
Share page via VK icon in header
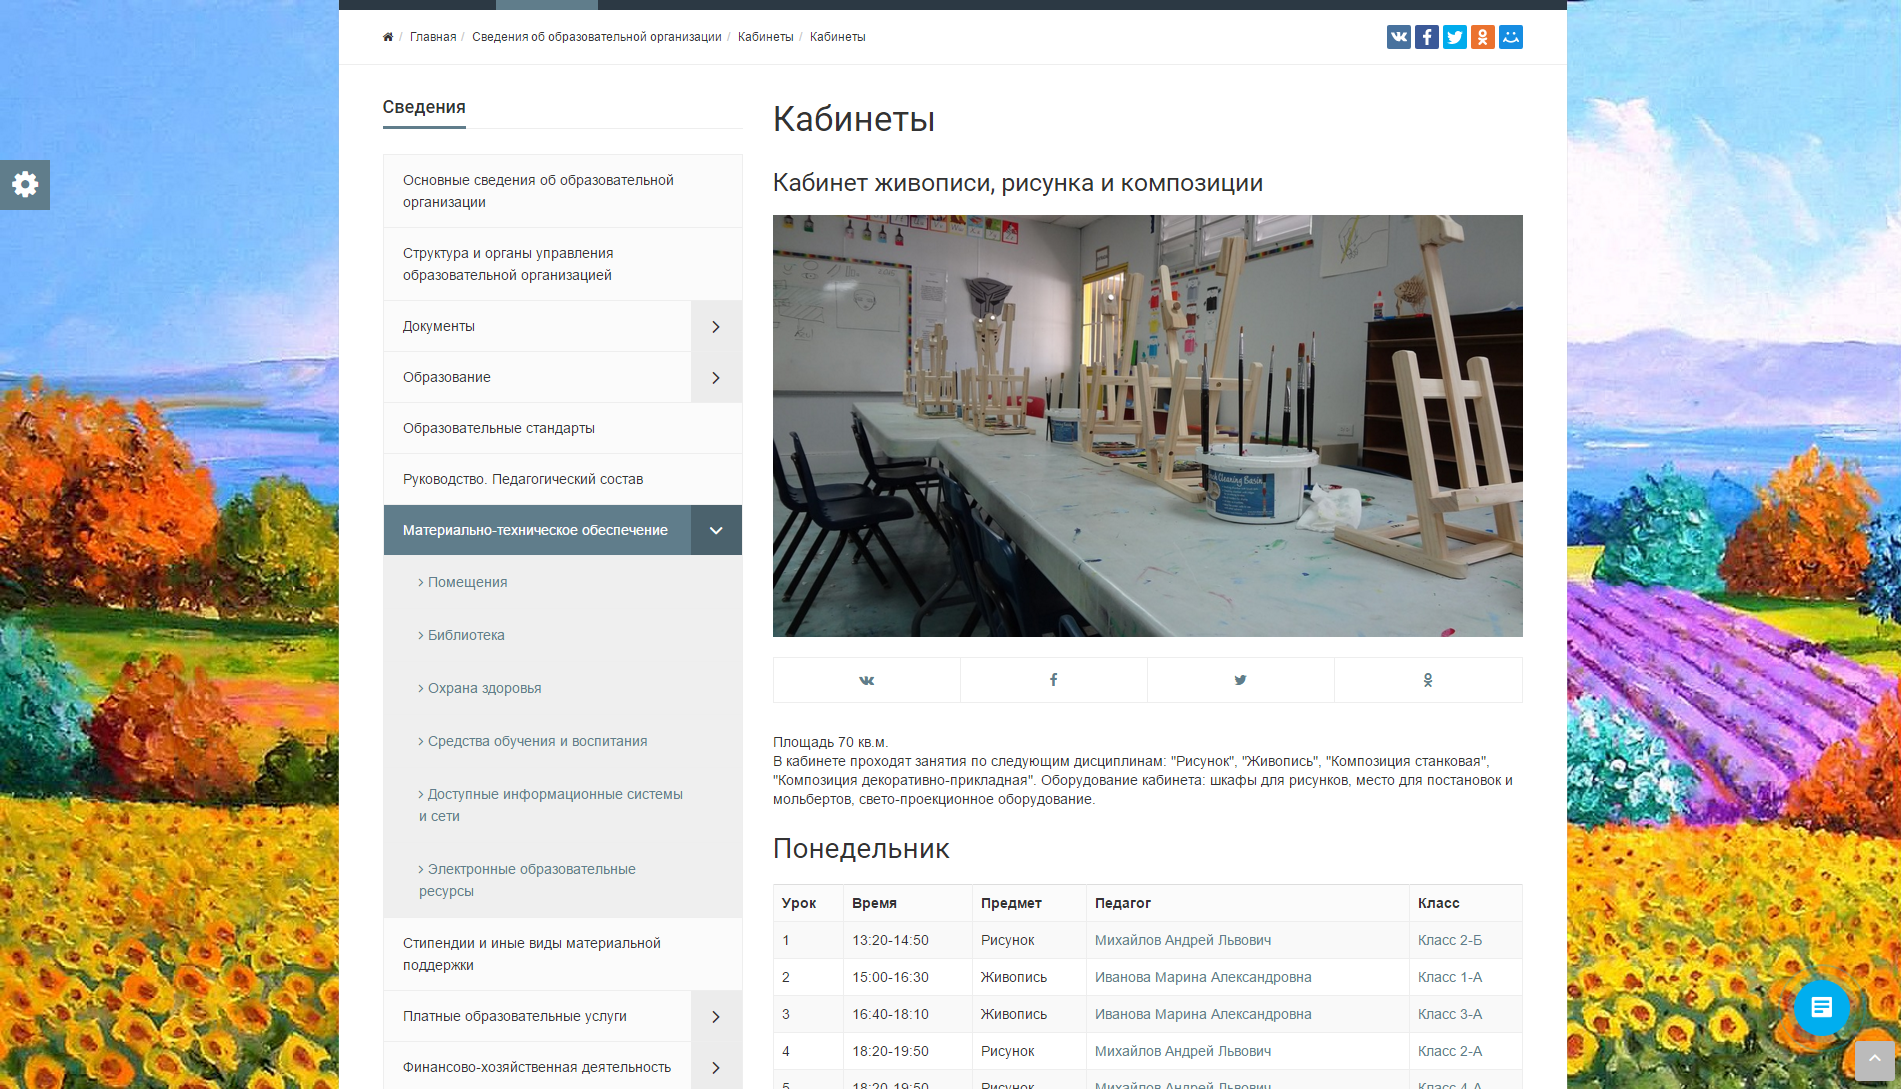point(1398,37)
